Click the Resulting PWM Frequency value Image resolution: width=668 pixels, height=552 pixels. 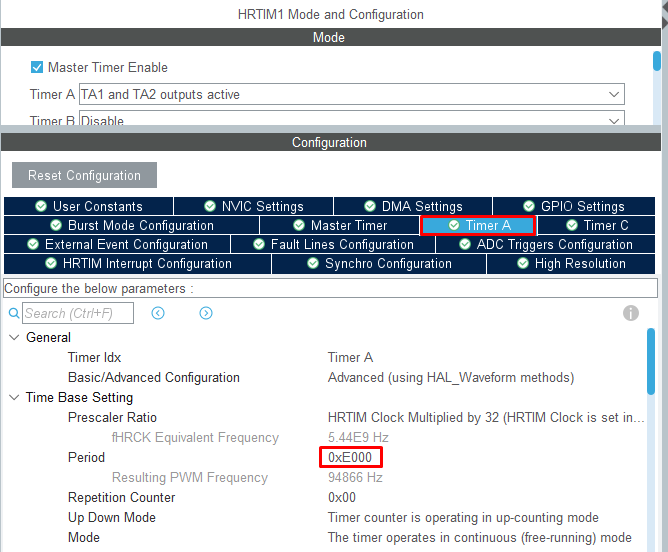click(355, 477)
